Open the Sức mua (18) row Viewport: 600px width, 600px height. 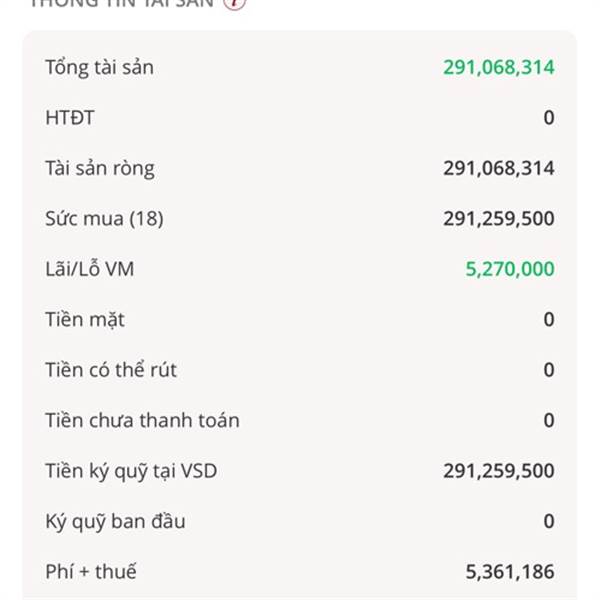pos(300,219)
